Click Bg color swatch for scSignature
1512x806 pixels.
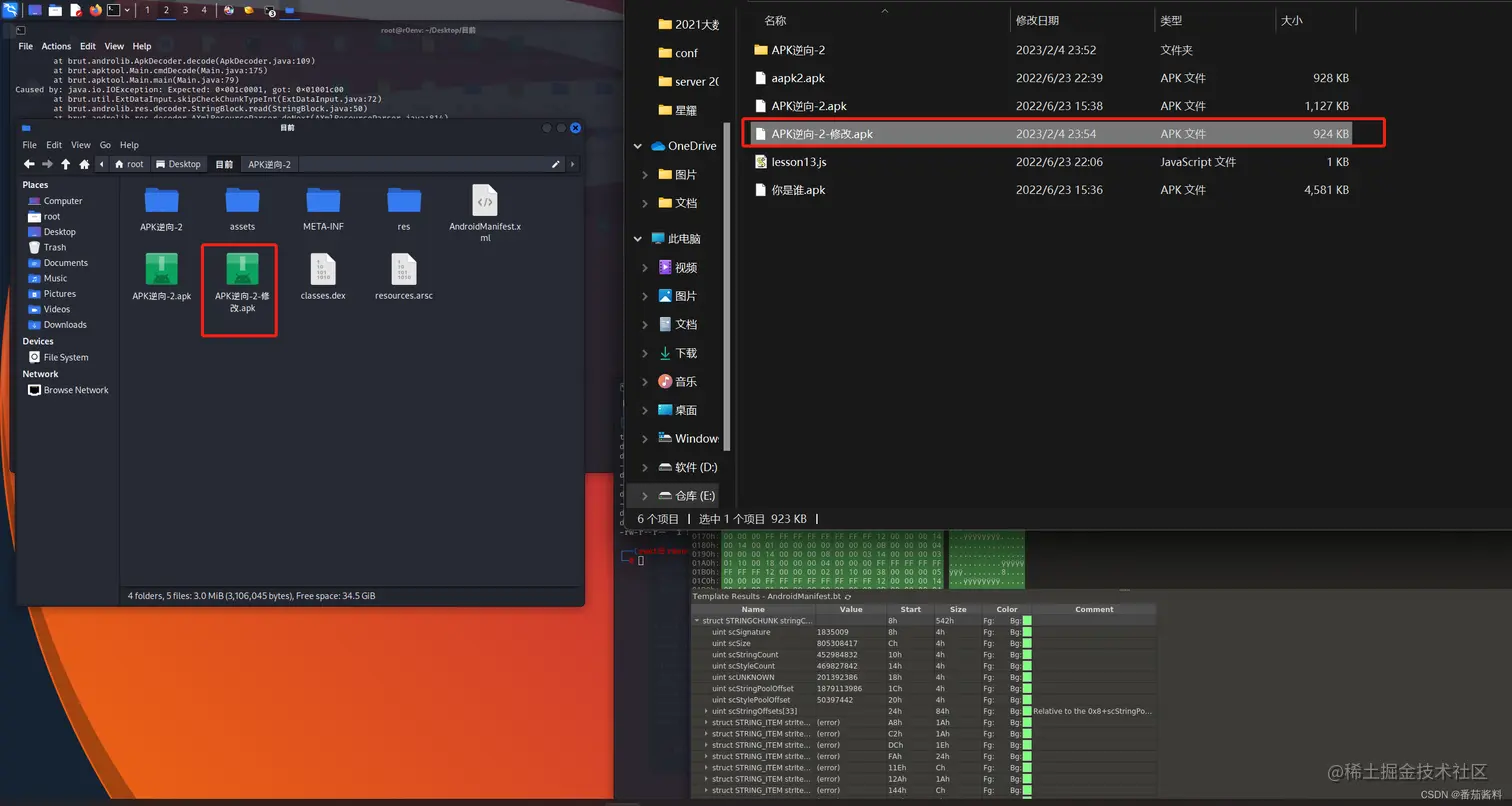pos(1027,632)
